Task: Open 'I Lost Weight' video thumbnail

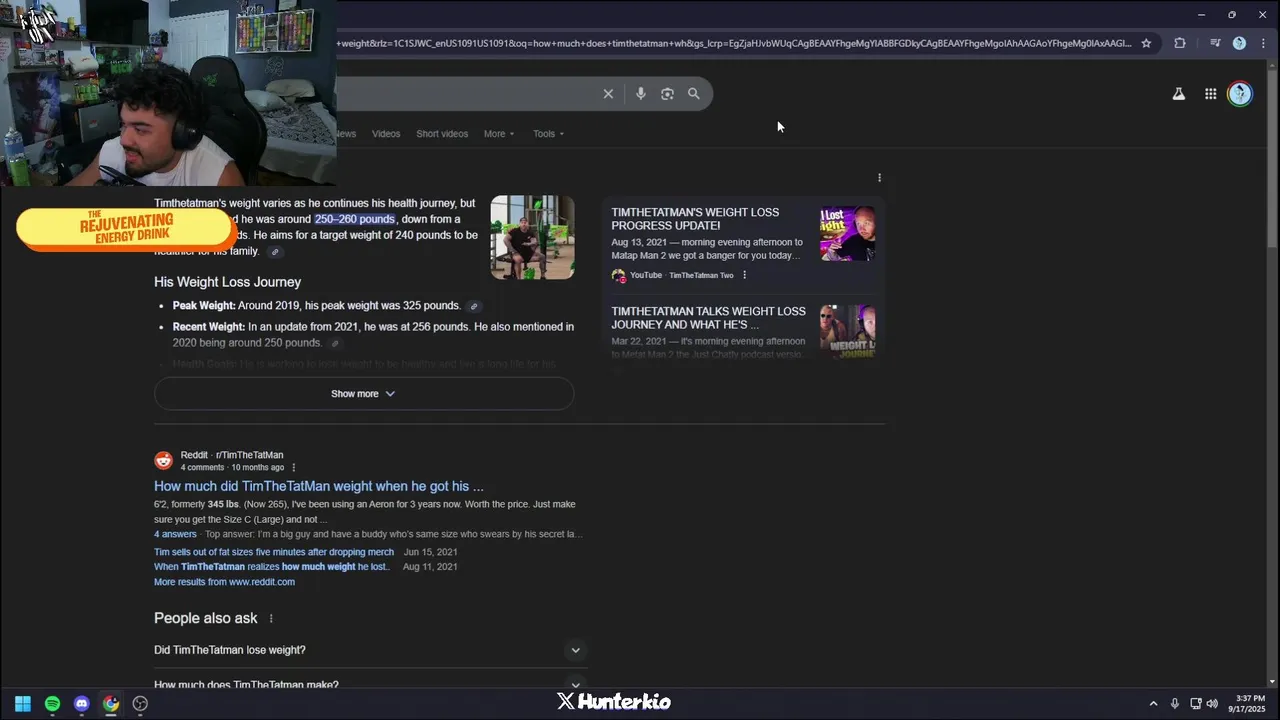Action: click(848, 234)
